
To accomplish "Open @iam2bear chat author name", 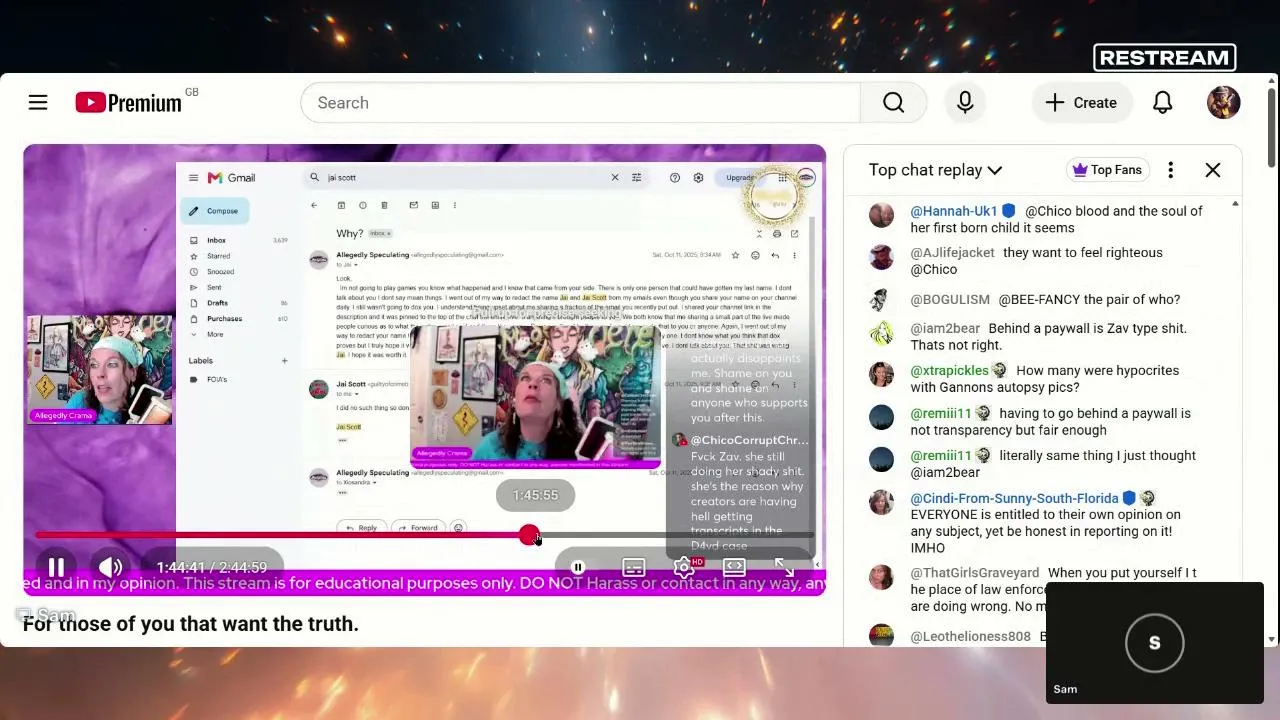I will [x=945, y=329].
